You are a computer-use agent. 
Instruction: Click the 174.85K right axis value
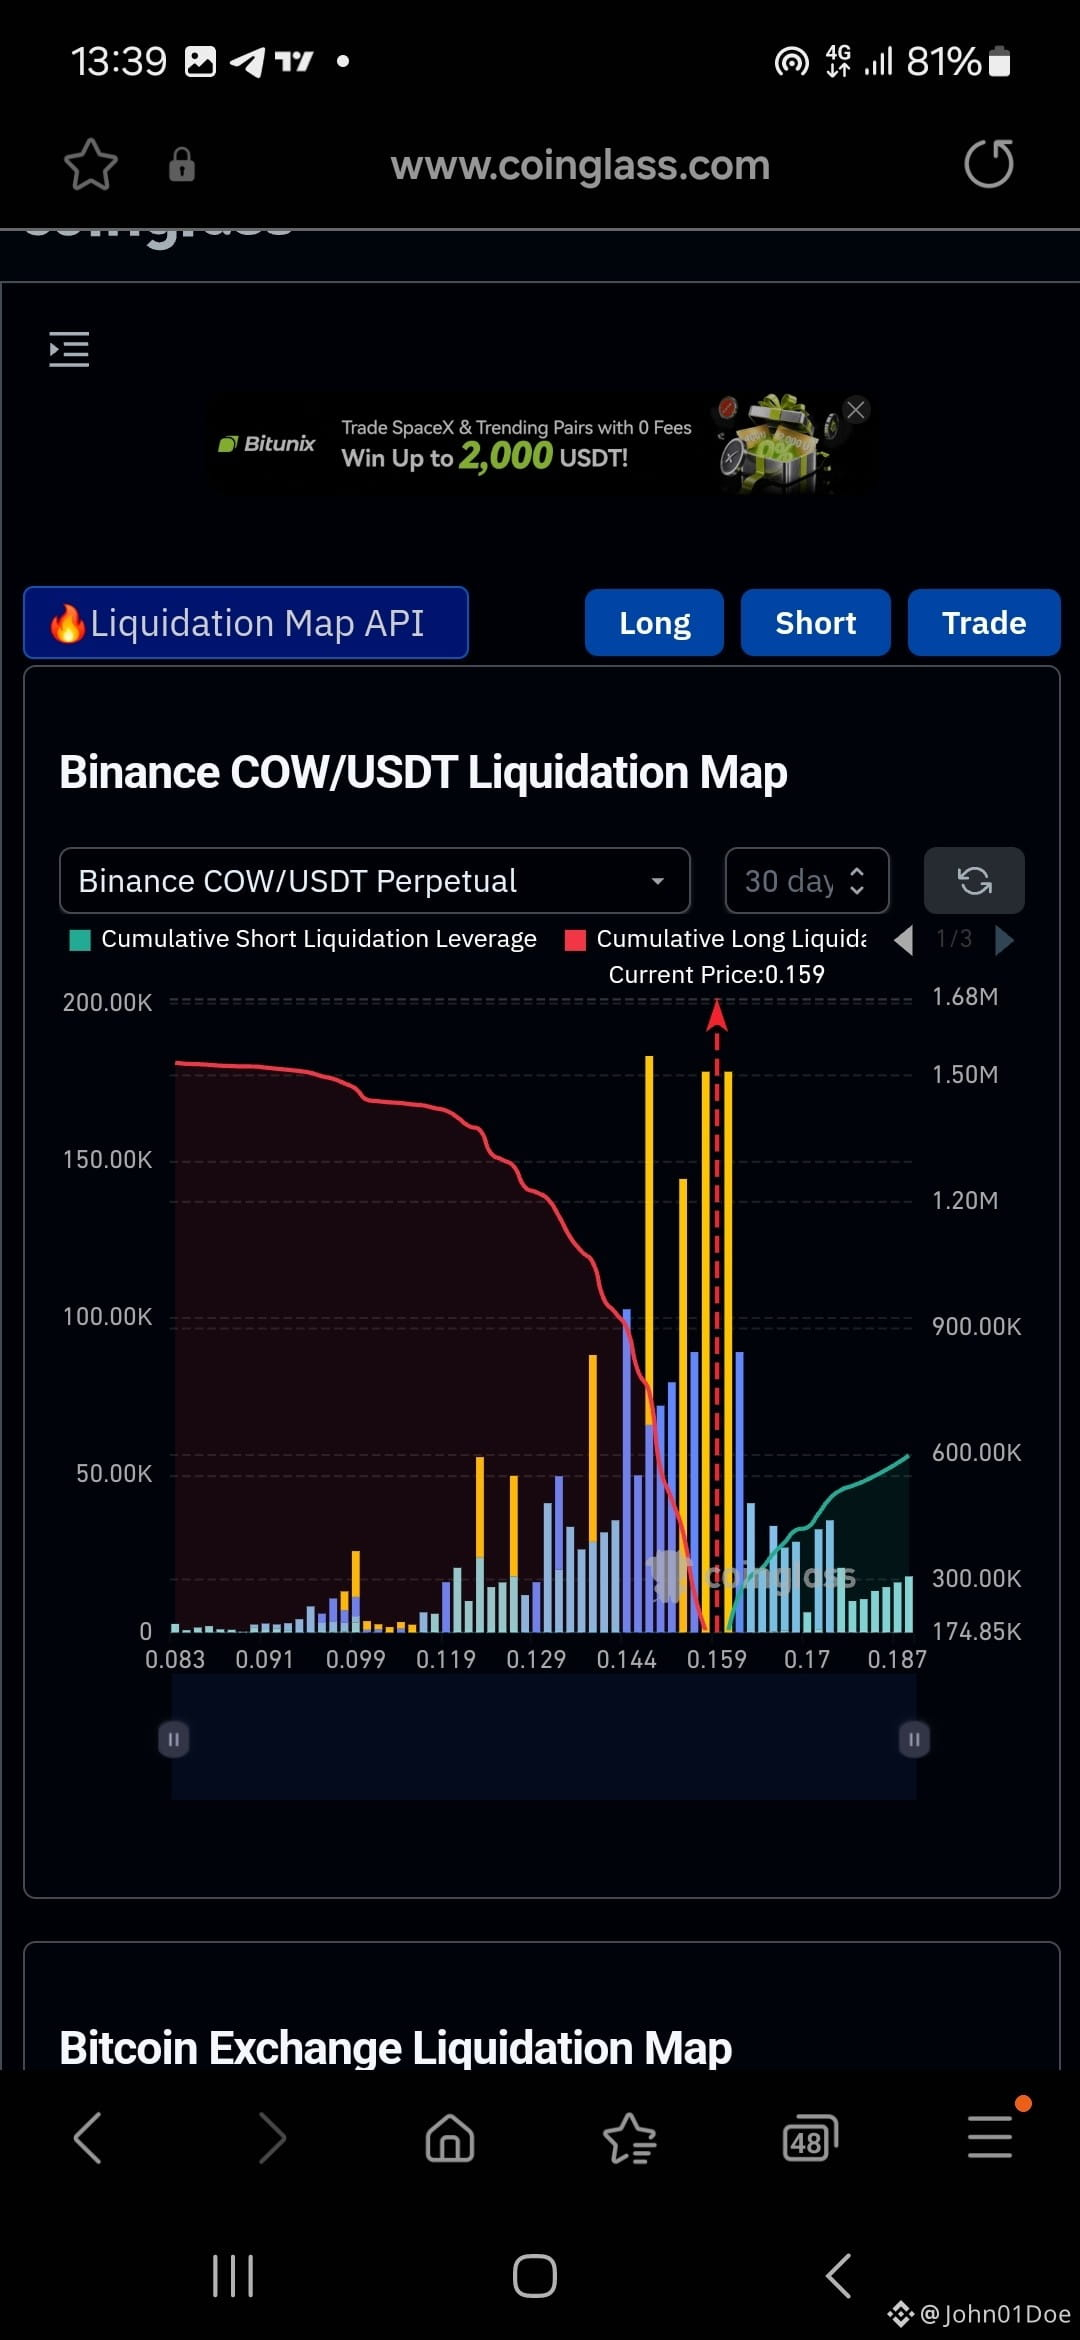[977, 1631]
